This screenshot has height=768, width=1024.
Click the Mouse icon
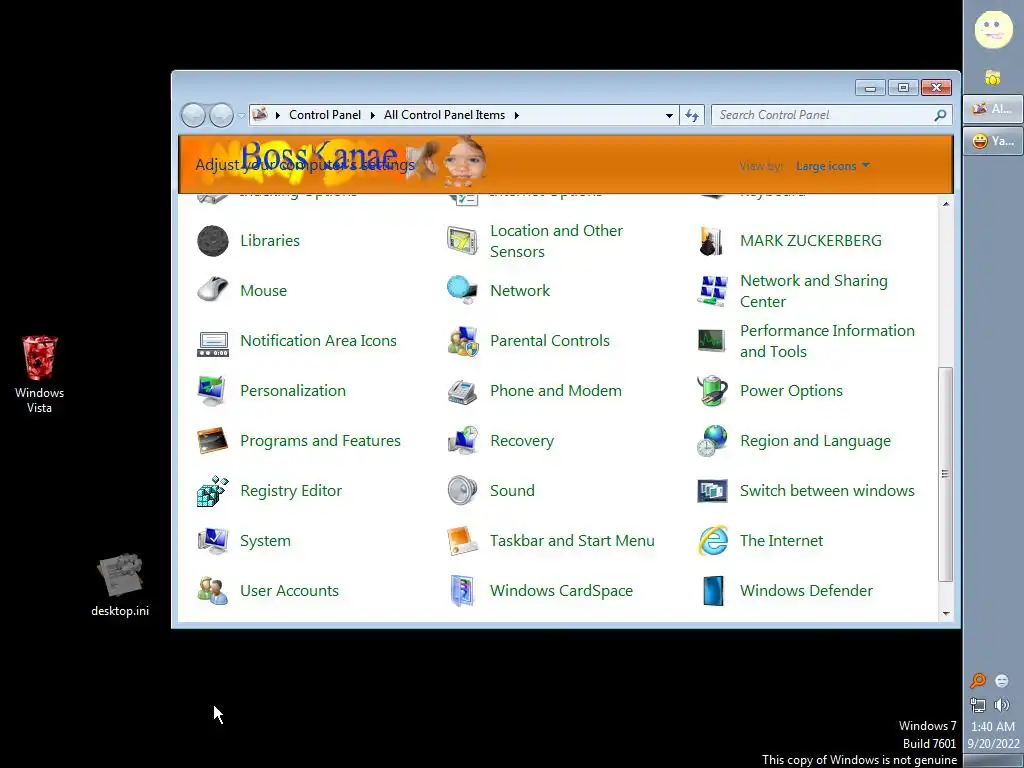[x=213, y=291]
